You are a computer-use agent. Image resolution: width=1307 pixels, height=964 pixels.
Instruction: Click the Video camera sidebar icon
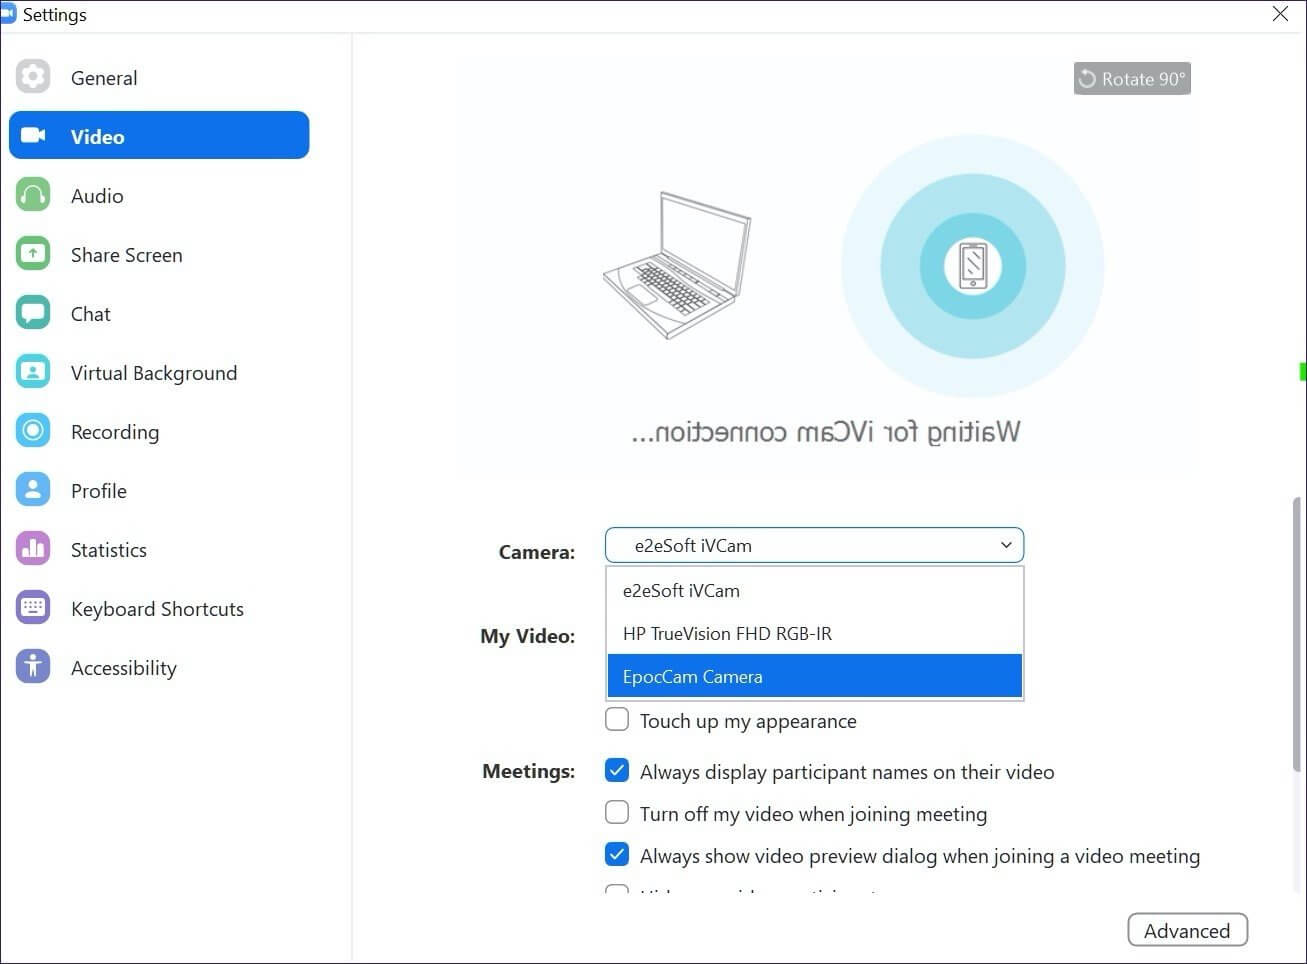(x=33, y=135)
